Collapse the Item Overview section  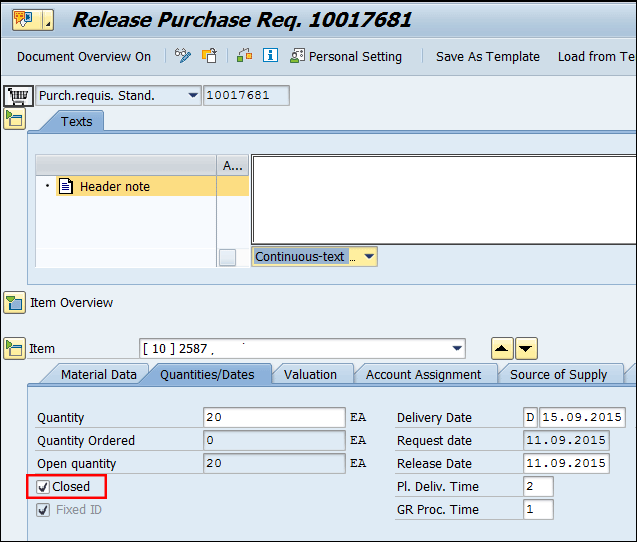pos(14,302)
